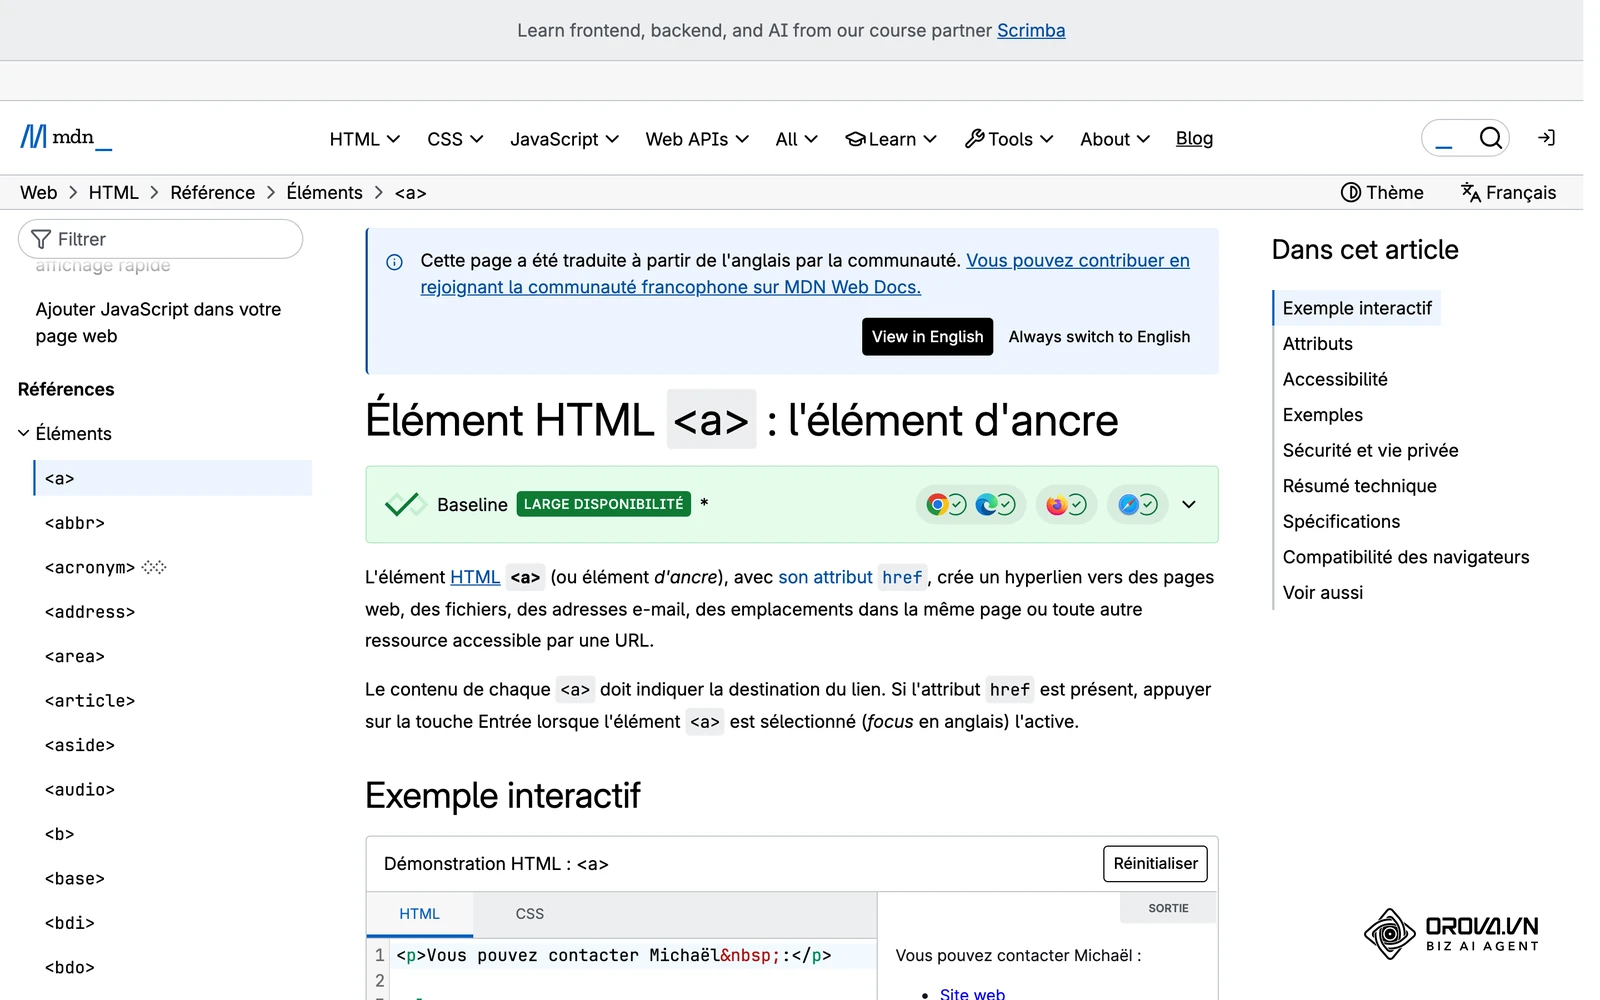The width and height of the screenshot is (1600, 1000).
Task: Expand the Baseline details chevron
Action: pyautogui.click(x=1188, y=505)
